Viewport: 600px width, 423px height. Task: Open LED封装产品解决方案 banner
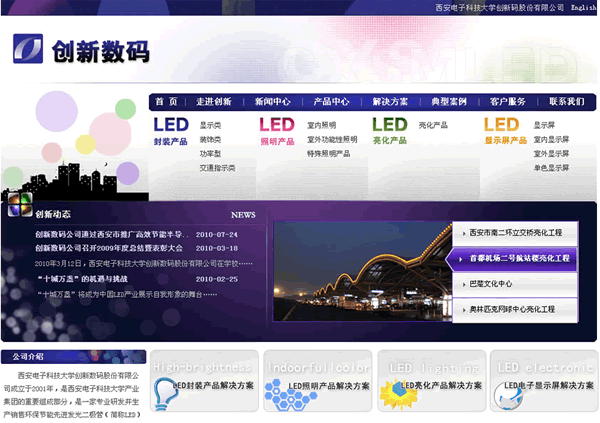click(x=204, y=381)
